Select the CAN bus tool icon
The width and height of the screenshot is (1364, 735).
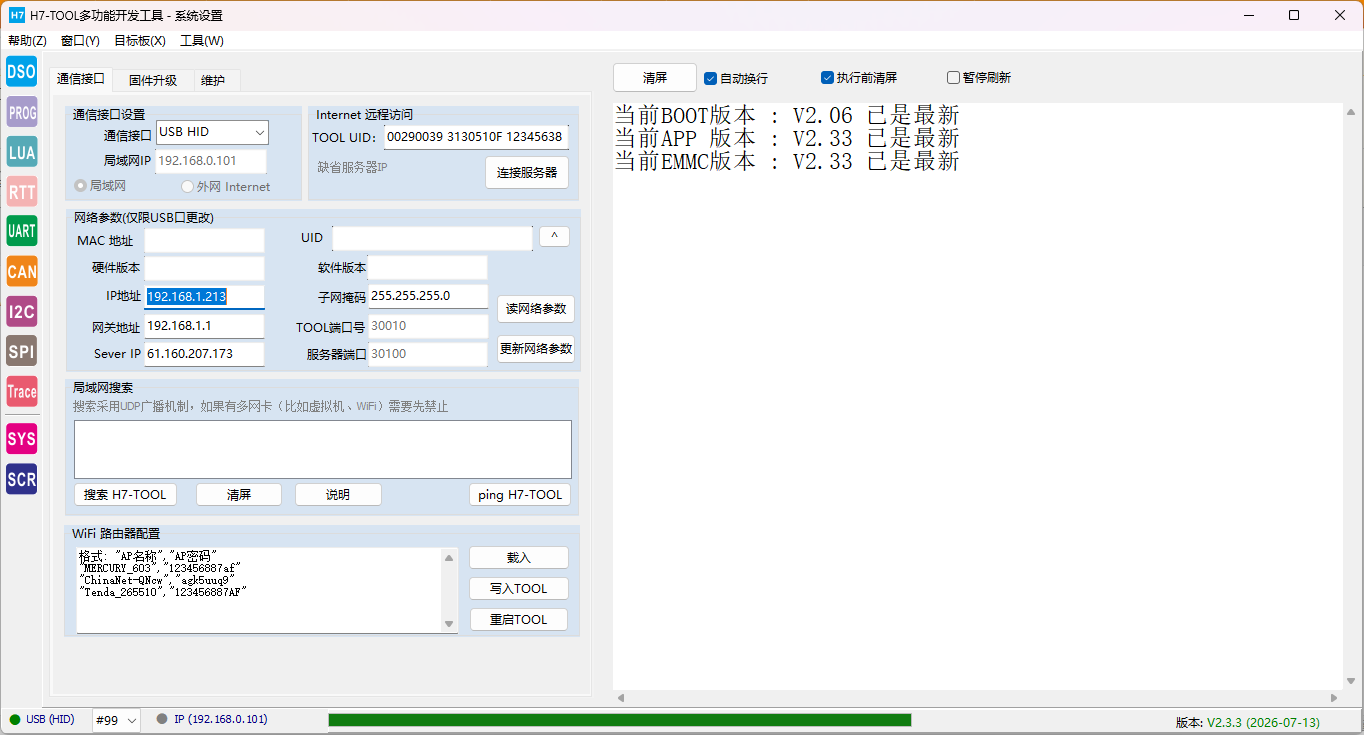point(21,271)
